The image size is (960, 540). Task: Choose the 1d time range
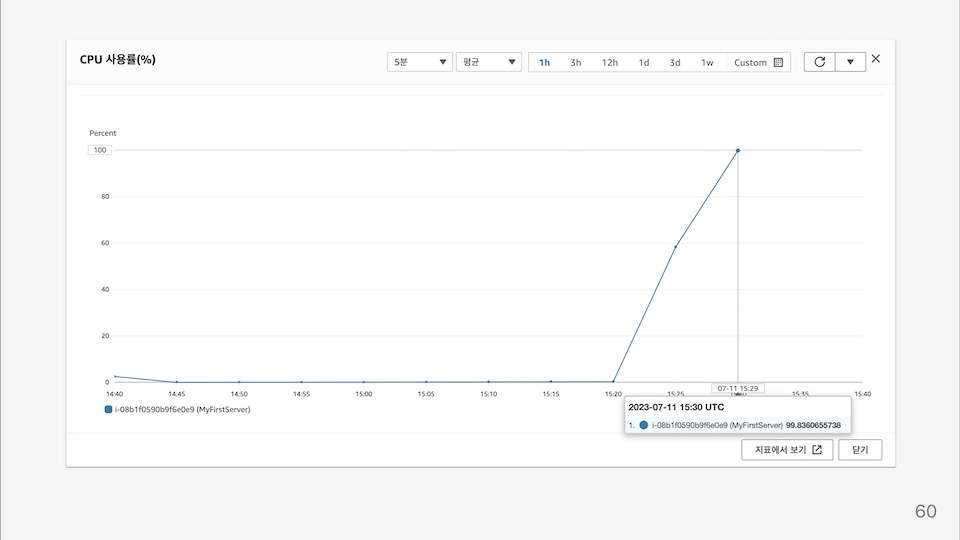pos(644,62)
